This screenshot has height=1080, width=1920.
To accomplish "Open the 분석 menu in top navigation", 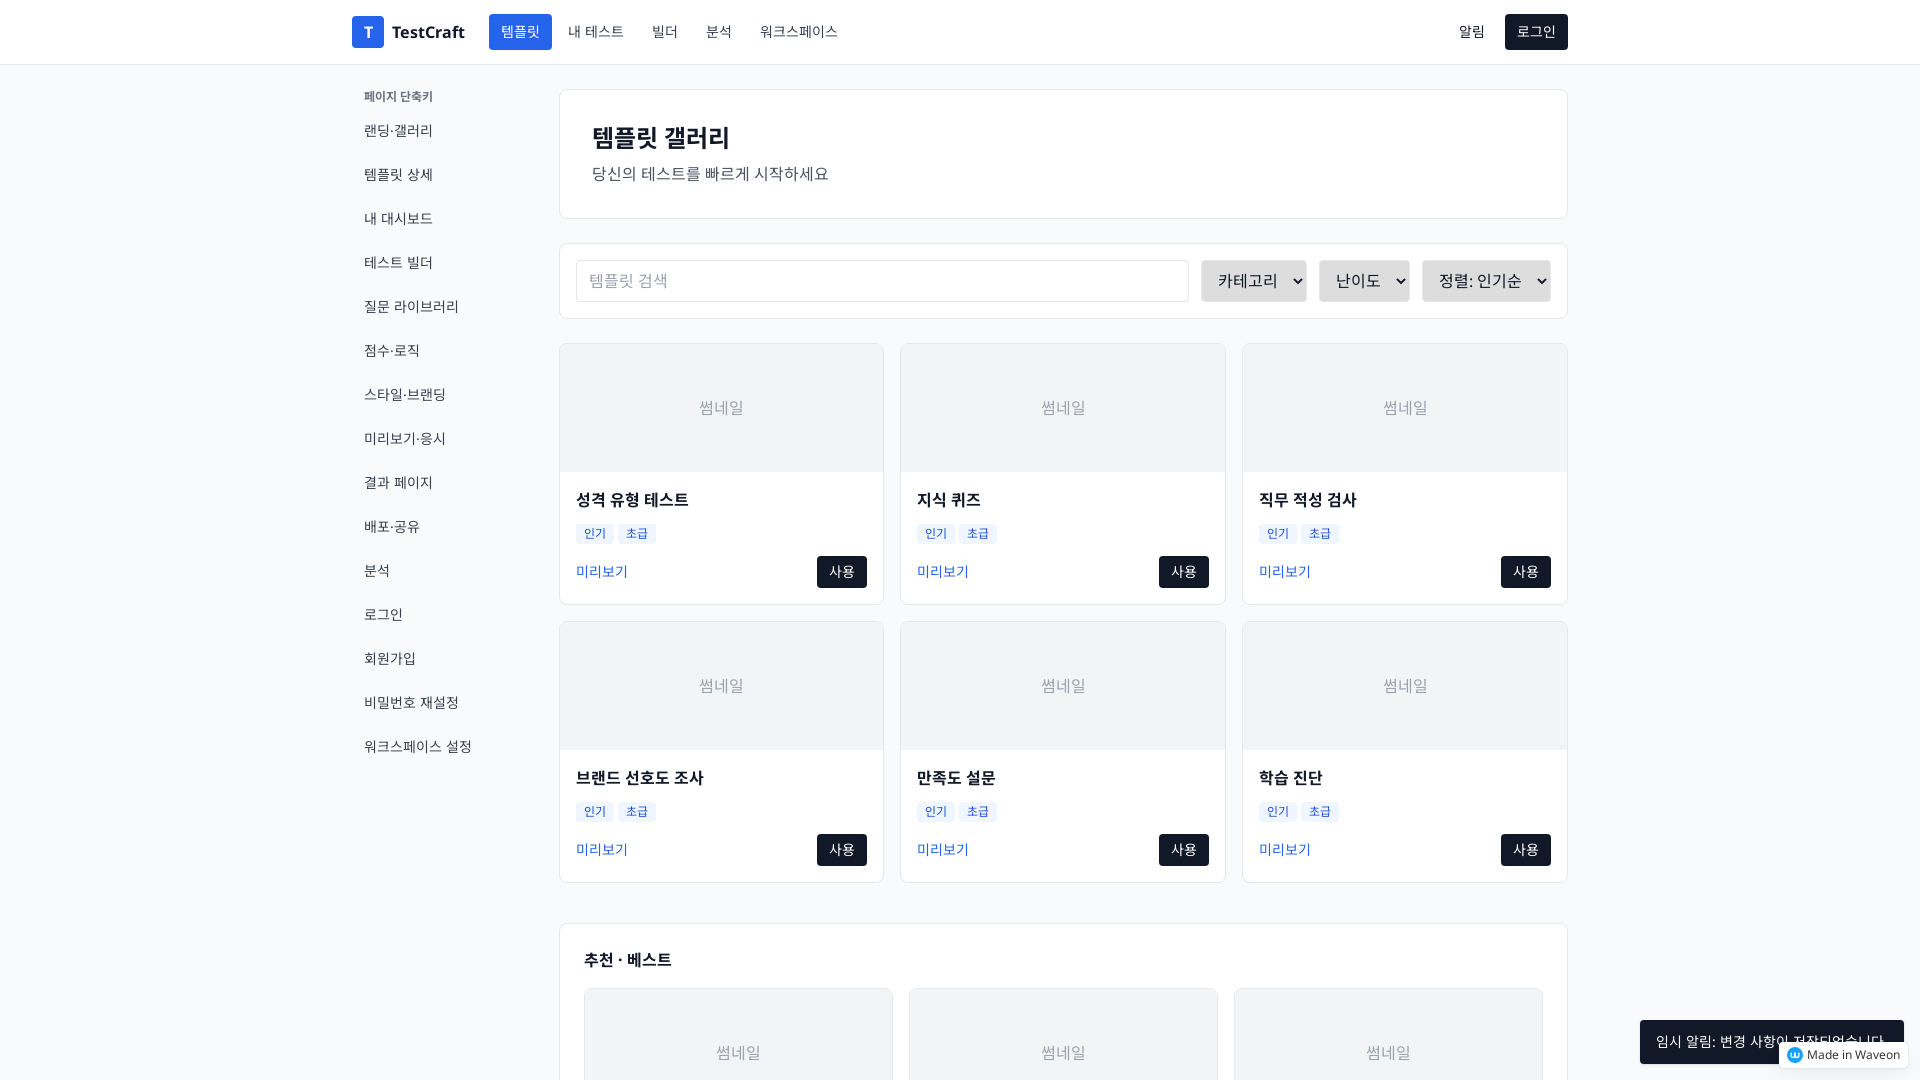I will (718, 31).
